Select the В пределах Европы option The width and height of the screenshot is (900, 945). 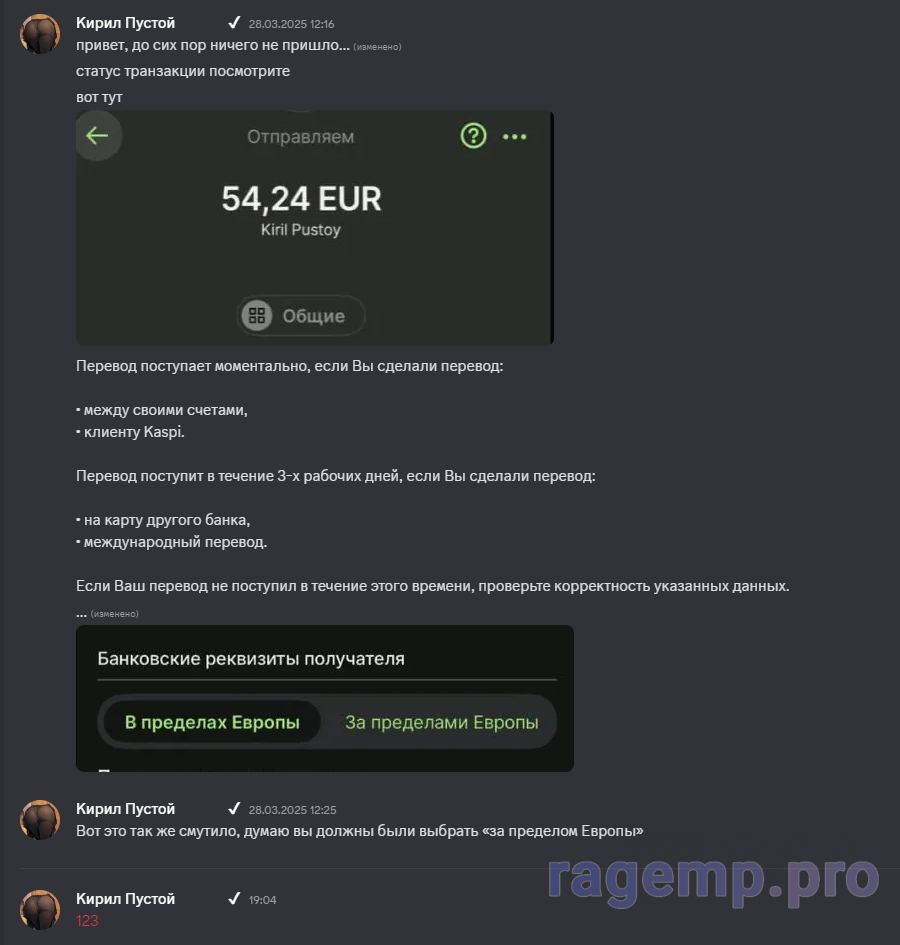tap(212, 722)
